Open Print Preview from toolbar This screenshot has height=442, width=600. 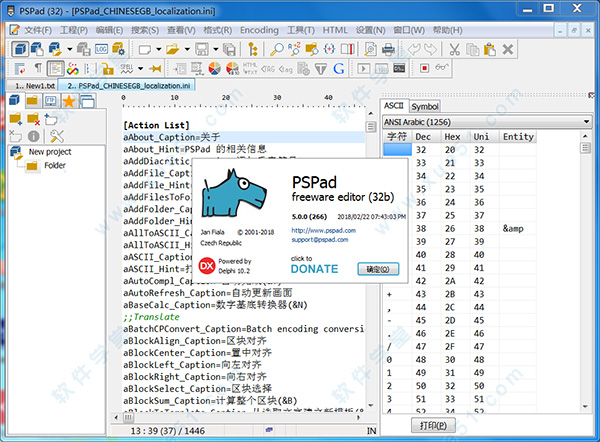point(370,49)
